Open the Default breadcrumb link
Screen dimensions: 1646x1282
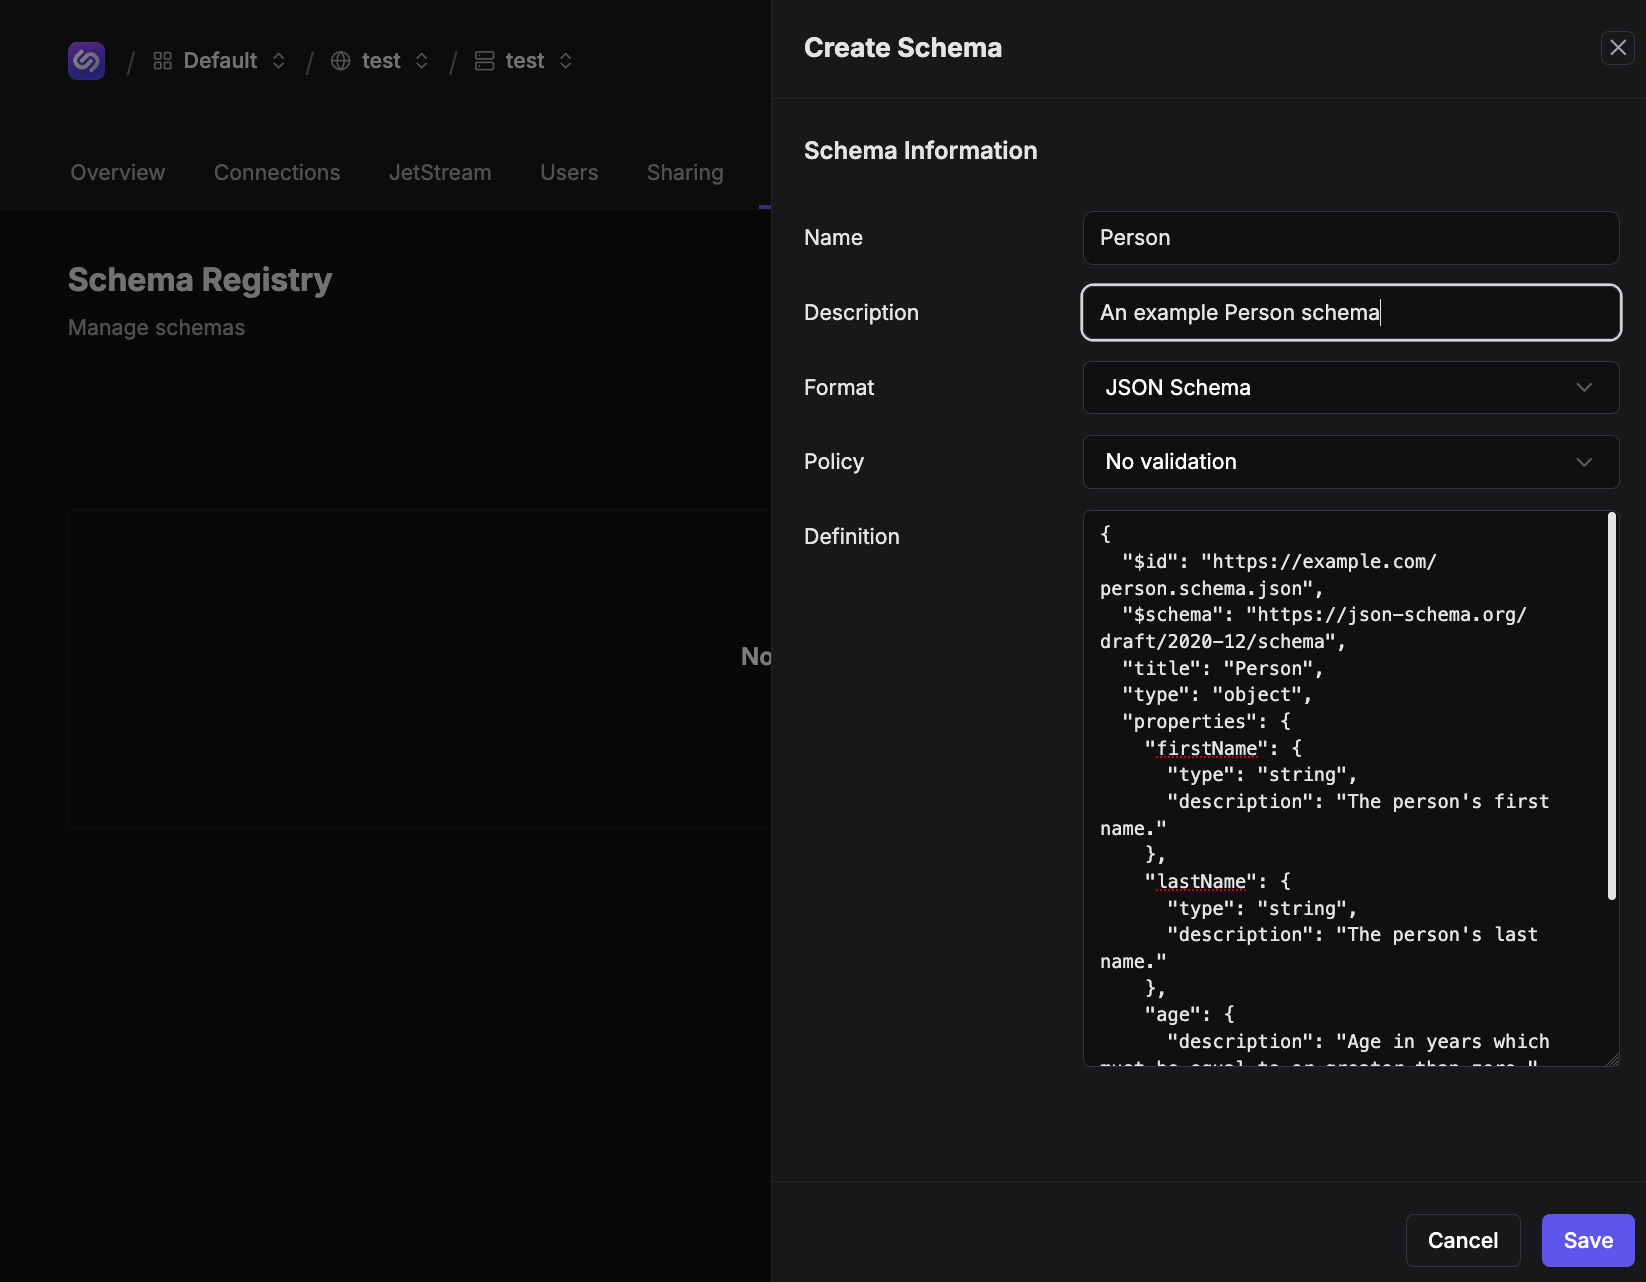tap(220, 61)
